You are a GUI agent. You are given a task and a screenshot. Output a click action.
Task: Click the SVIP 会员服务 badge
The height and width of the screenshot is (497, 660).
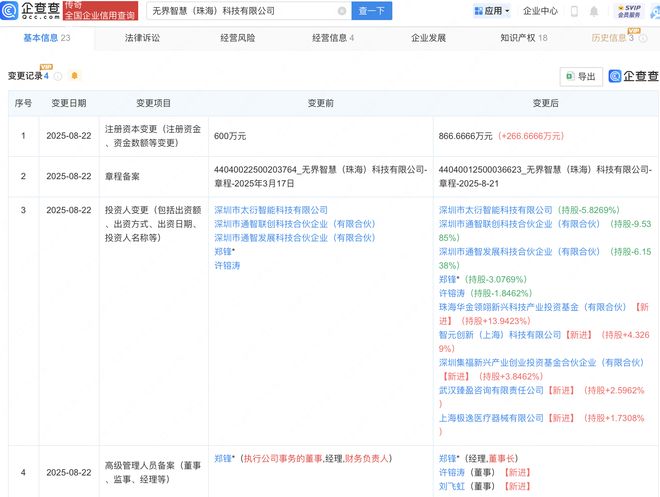tap(629, 11)
